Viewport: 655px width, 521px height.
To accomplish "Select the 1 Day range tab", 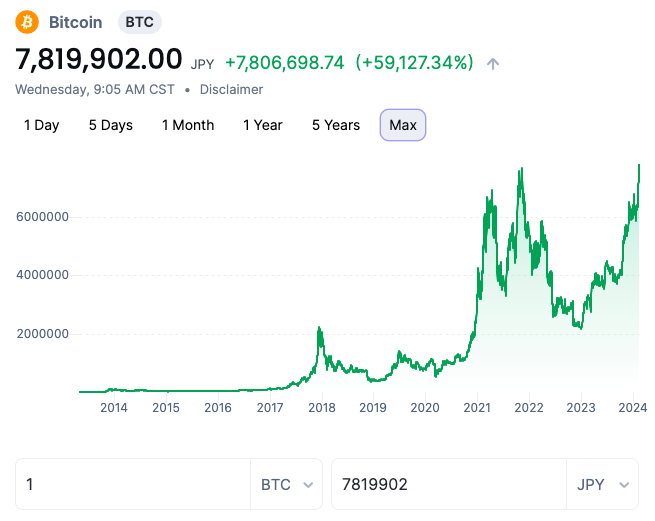I will click(x=41, y=125).
